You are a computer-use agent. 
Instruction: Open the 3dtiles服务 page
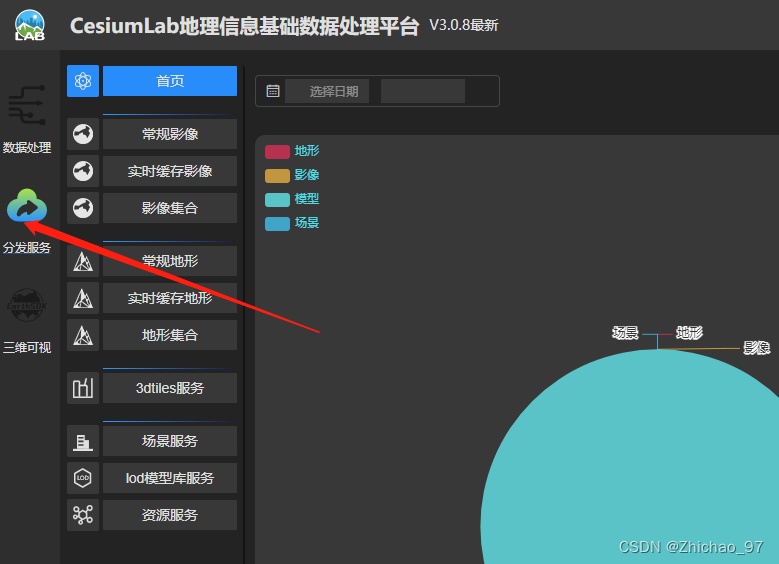point(170,388)
